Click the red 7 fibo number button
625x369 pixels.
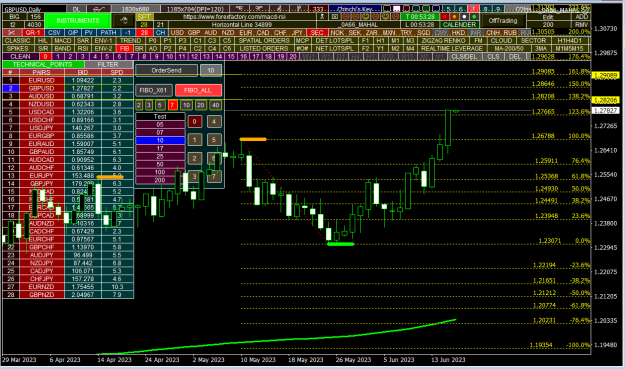[172, 105]
